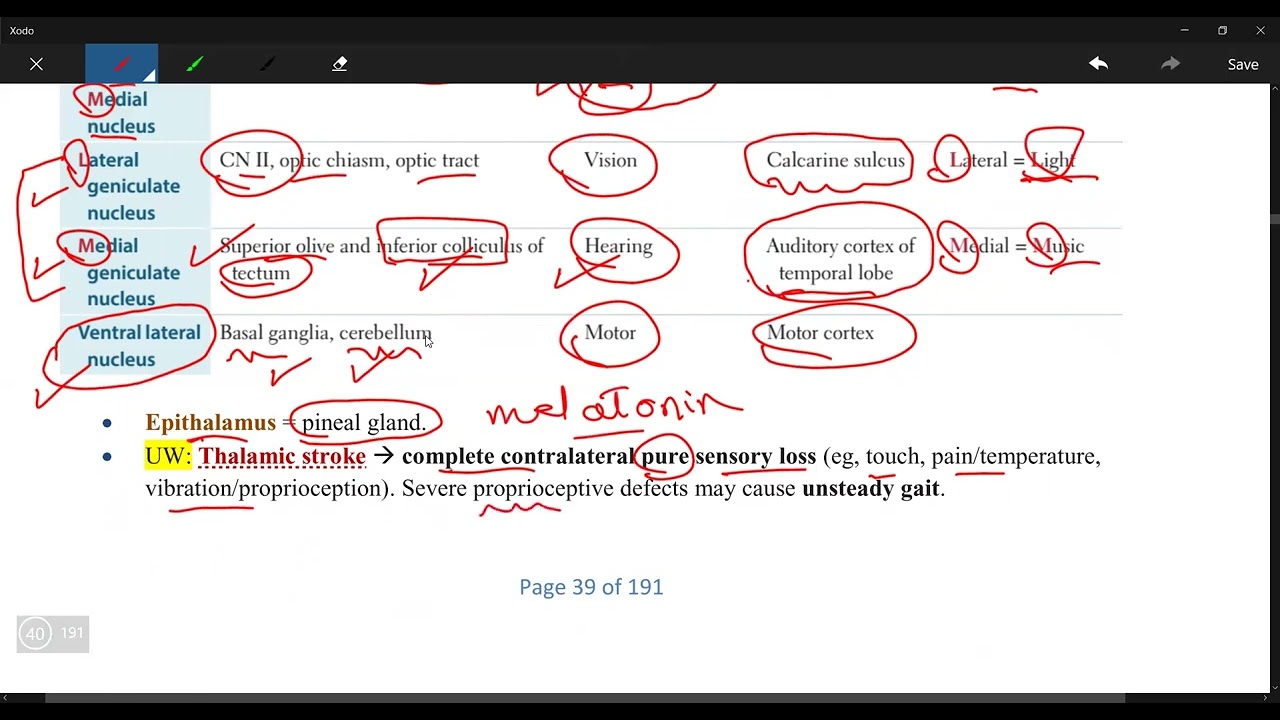Image resolution: width=1280 pixels, height=720 pixels.
Task: Select the black pen tool
Action: pos(267,64)
